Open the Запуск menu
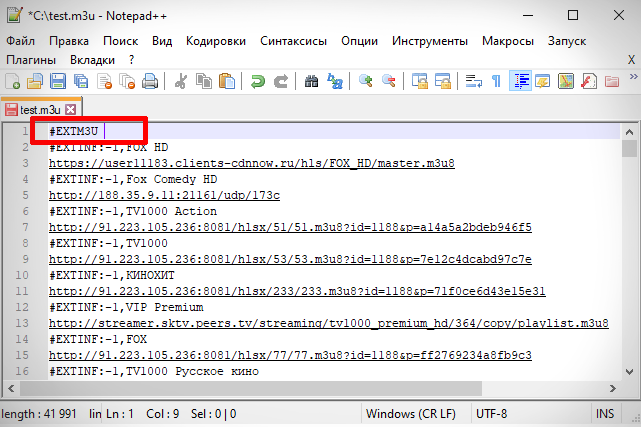The image size is (641, 427). 567,41
